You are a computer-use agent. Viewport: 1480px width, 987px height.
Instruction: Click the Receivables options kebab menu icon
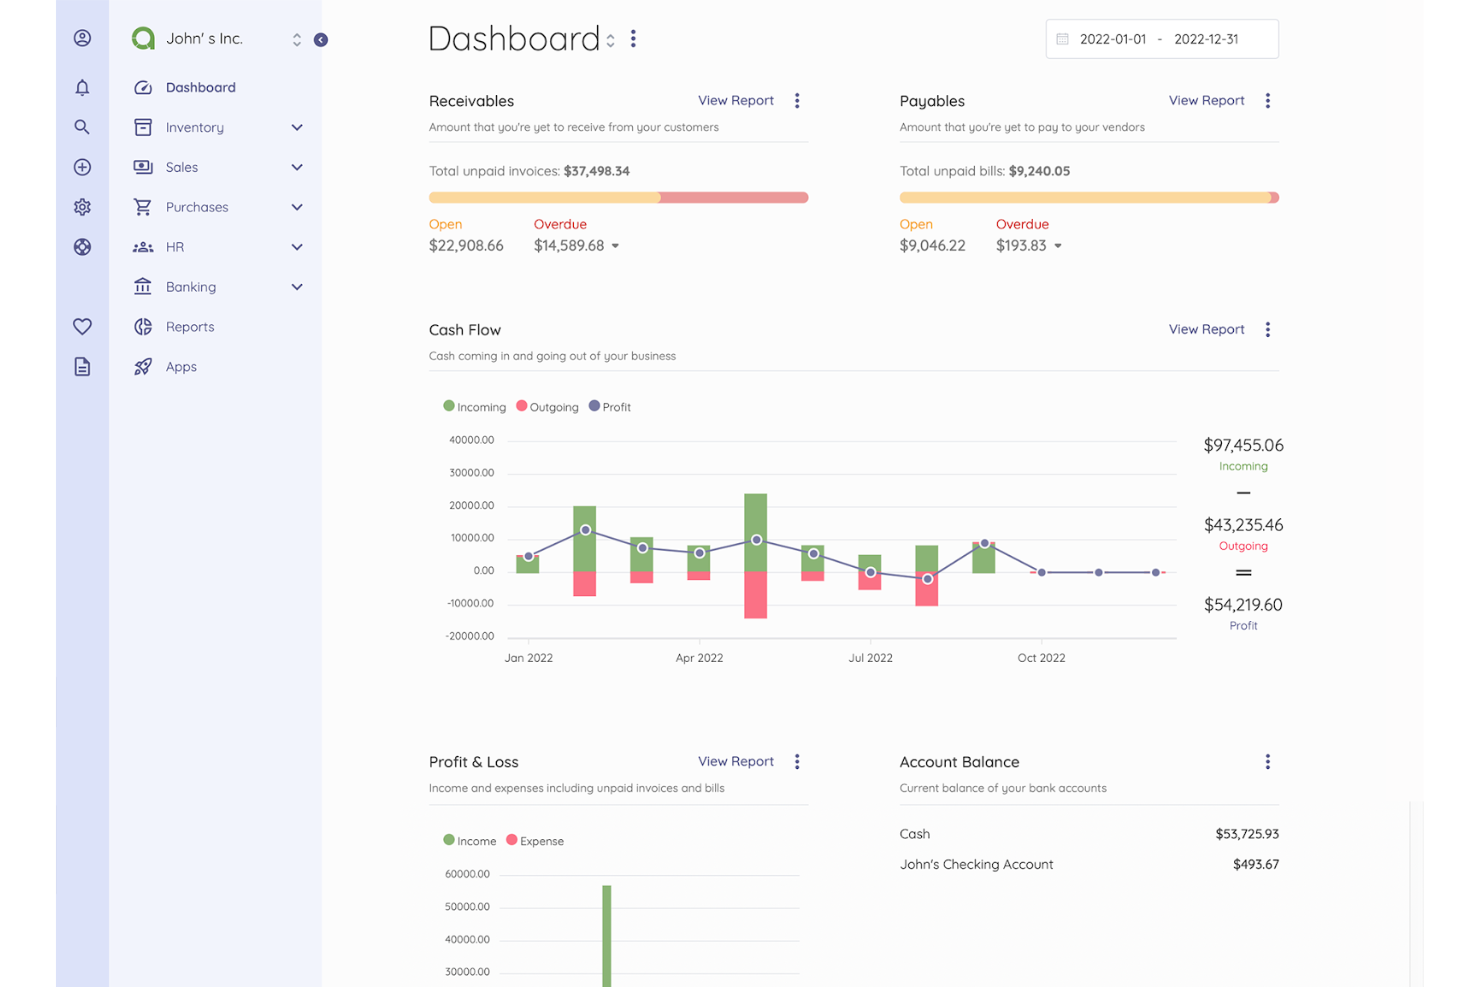click(797, 100)
